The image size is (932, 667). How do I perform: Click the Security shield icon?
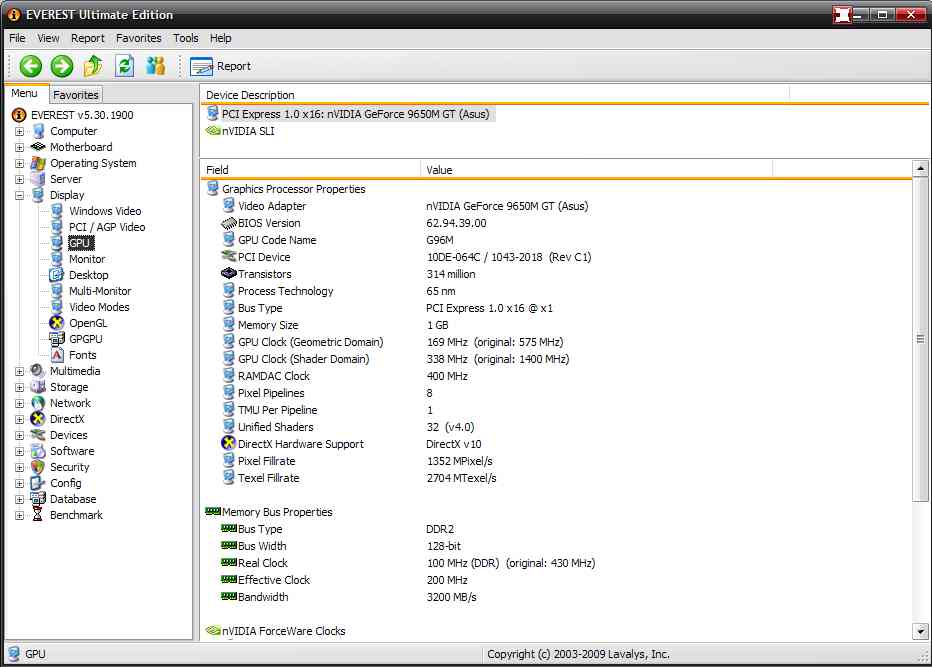[x=37, y=467]
